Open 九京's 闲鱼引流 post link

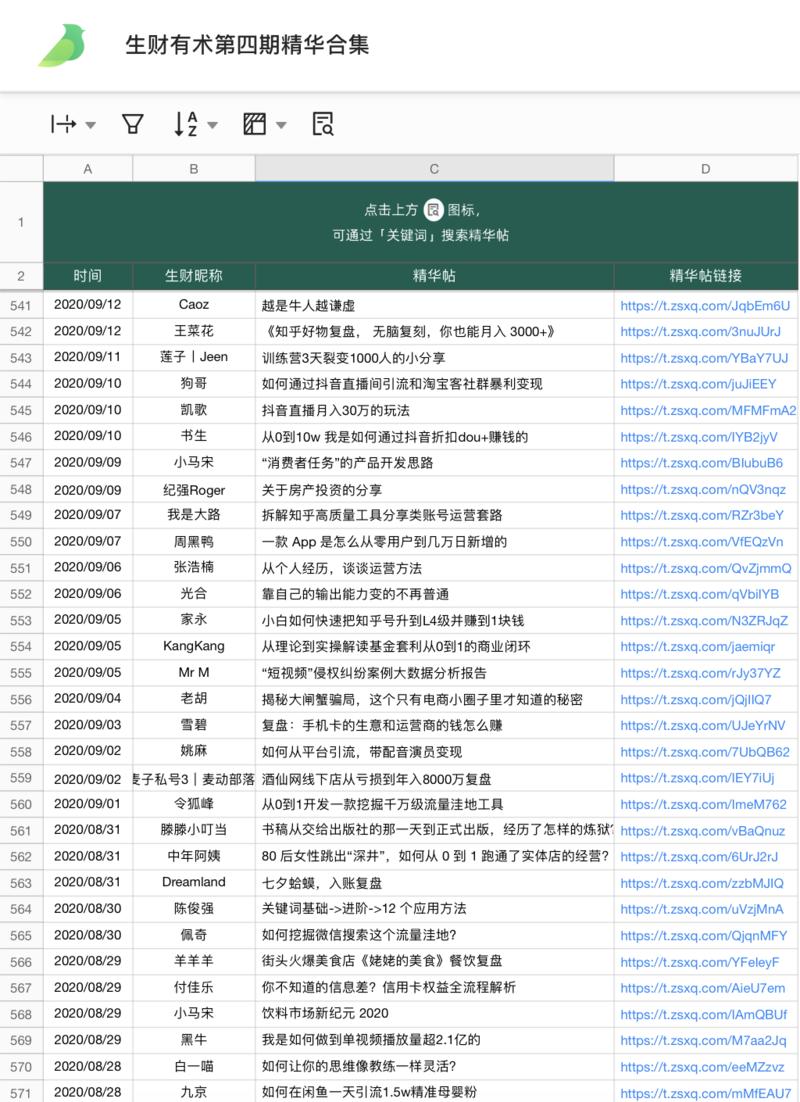point(706,1092)
